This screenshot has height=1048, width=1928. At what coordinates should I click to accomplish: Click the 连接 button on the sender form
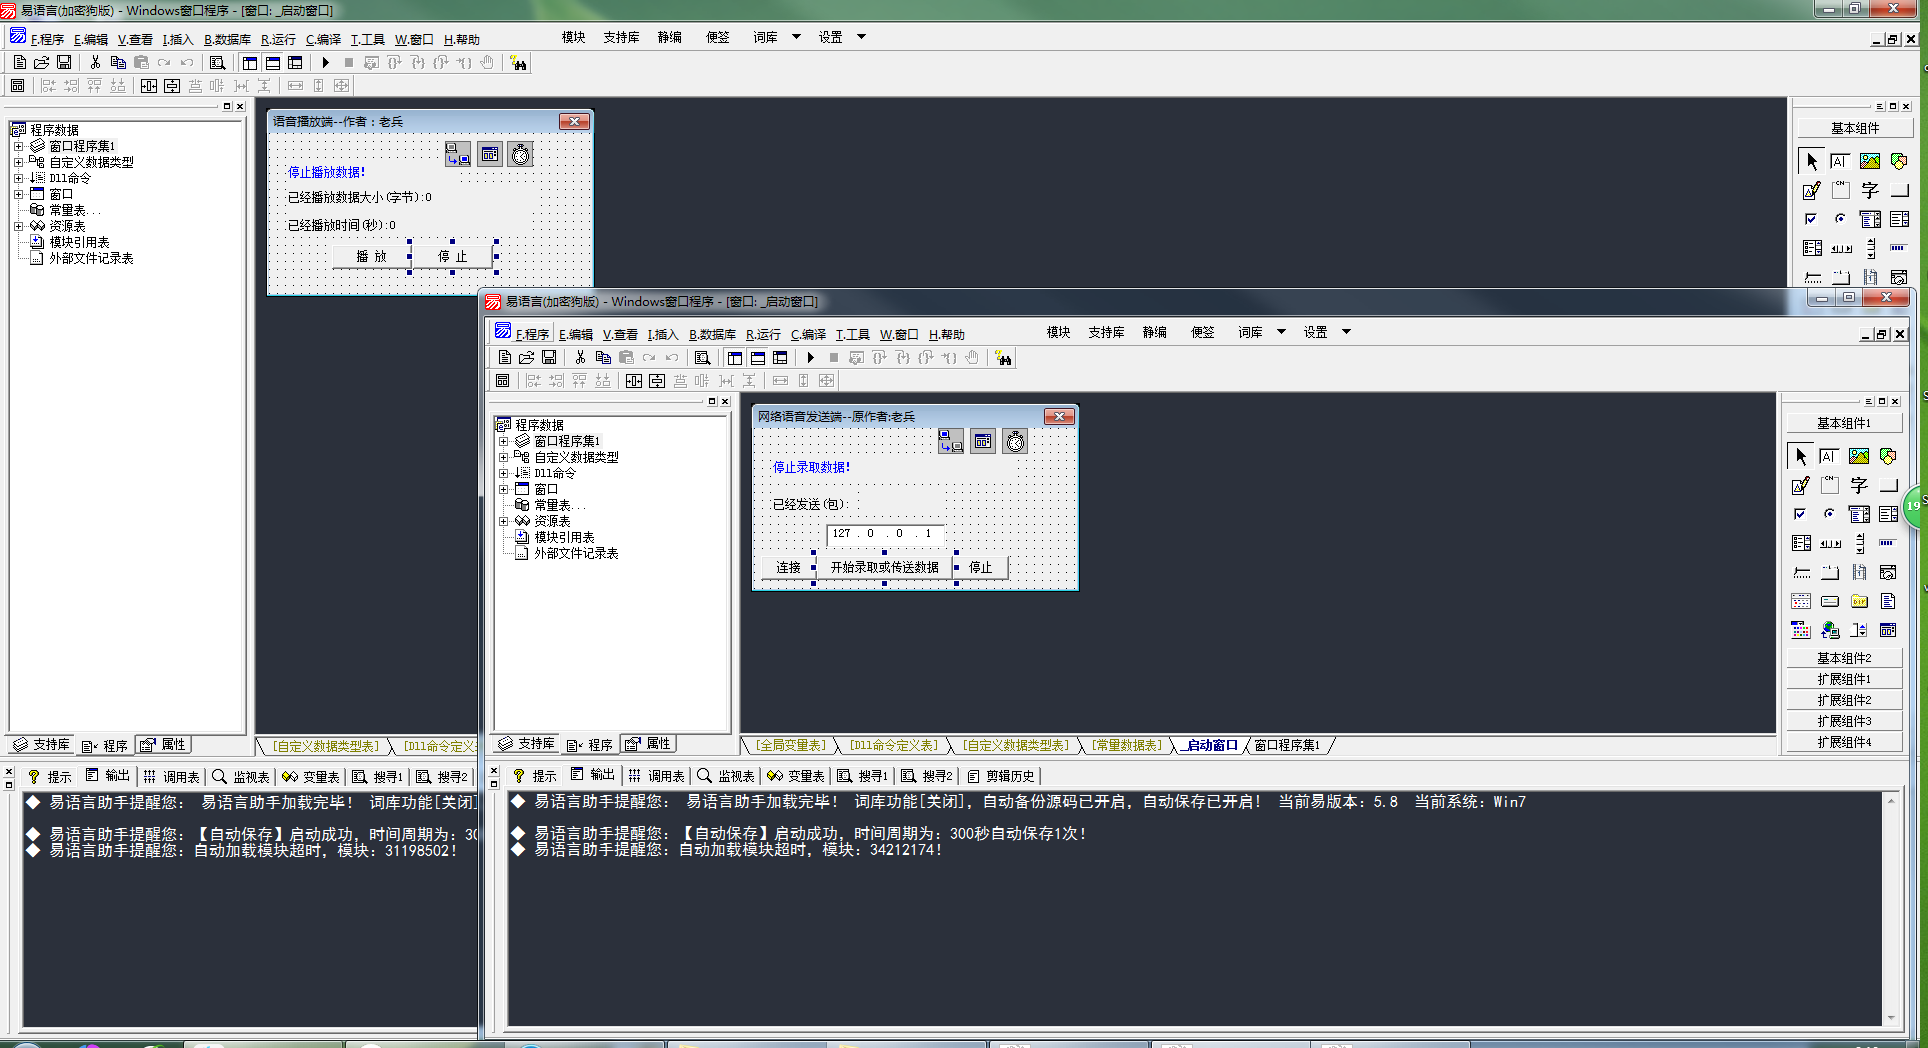tap(788, 567)
